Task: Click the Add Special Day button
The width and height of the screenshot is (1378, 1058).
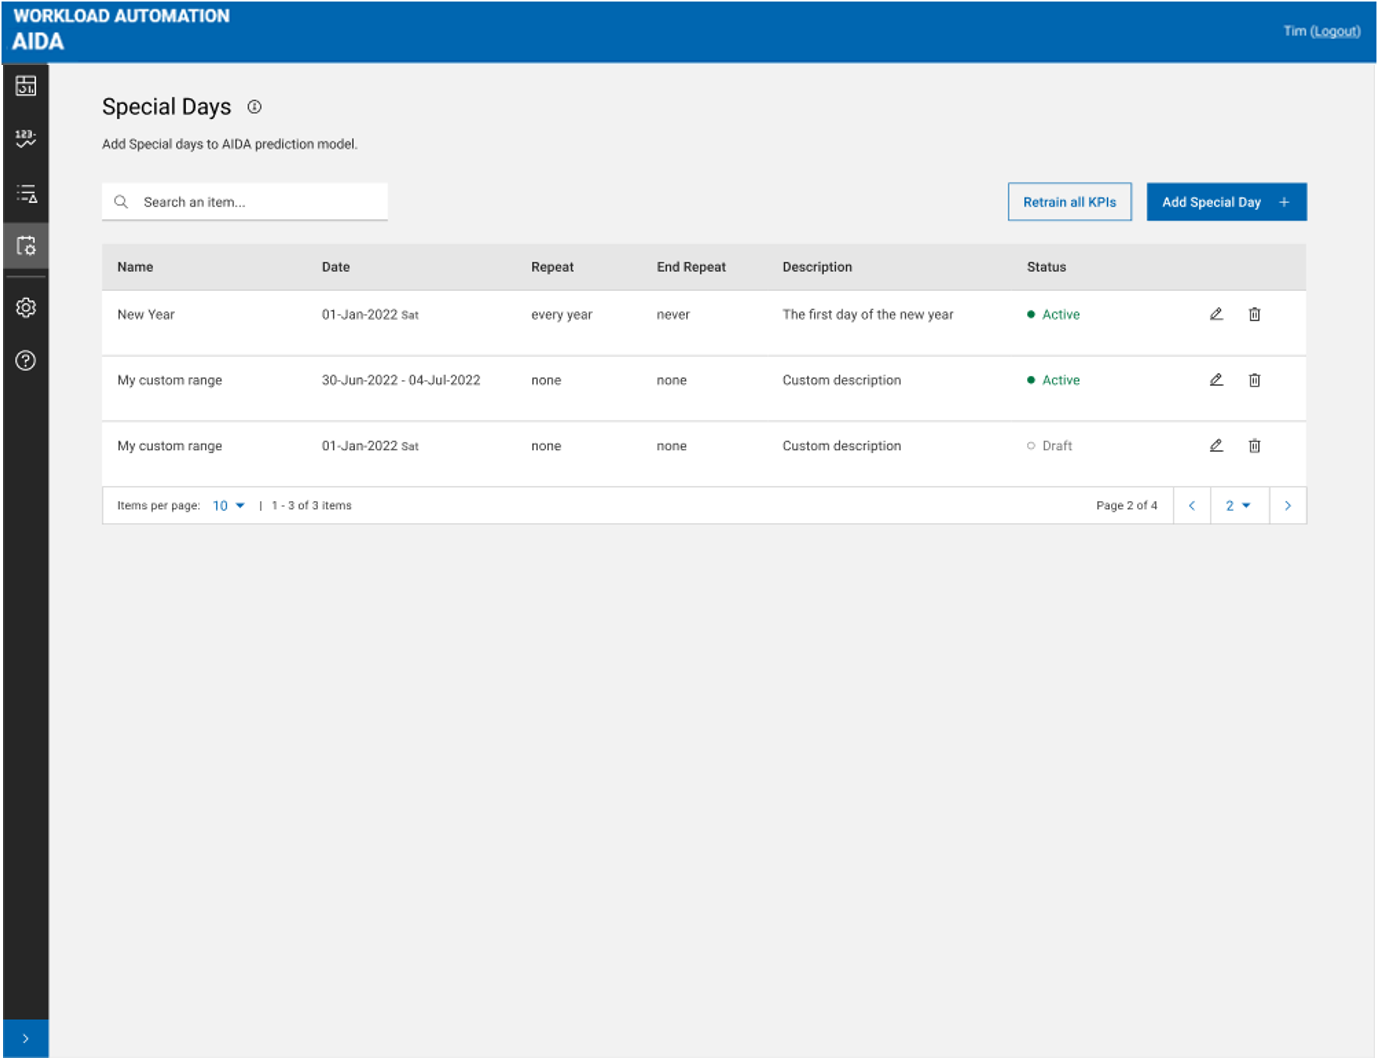Action: pyautogui.click(x=1226, y=202)
